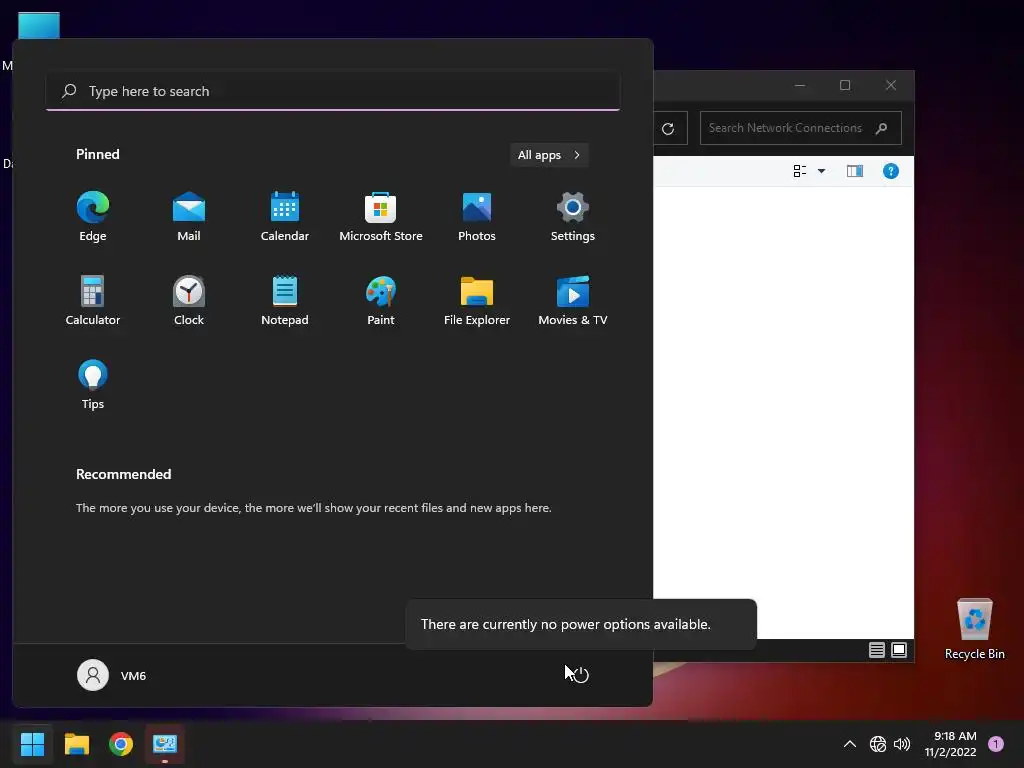
Task: Click the Recommended section heading
Action: tap(123, 474)
